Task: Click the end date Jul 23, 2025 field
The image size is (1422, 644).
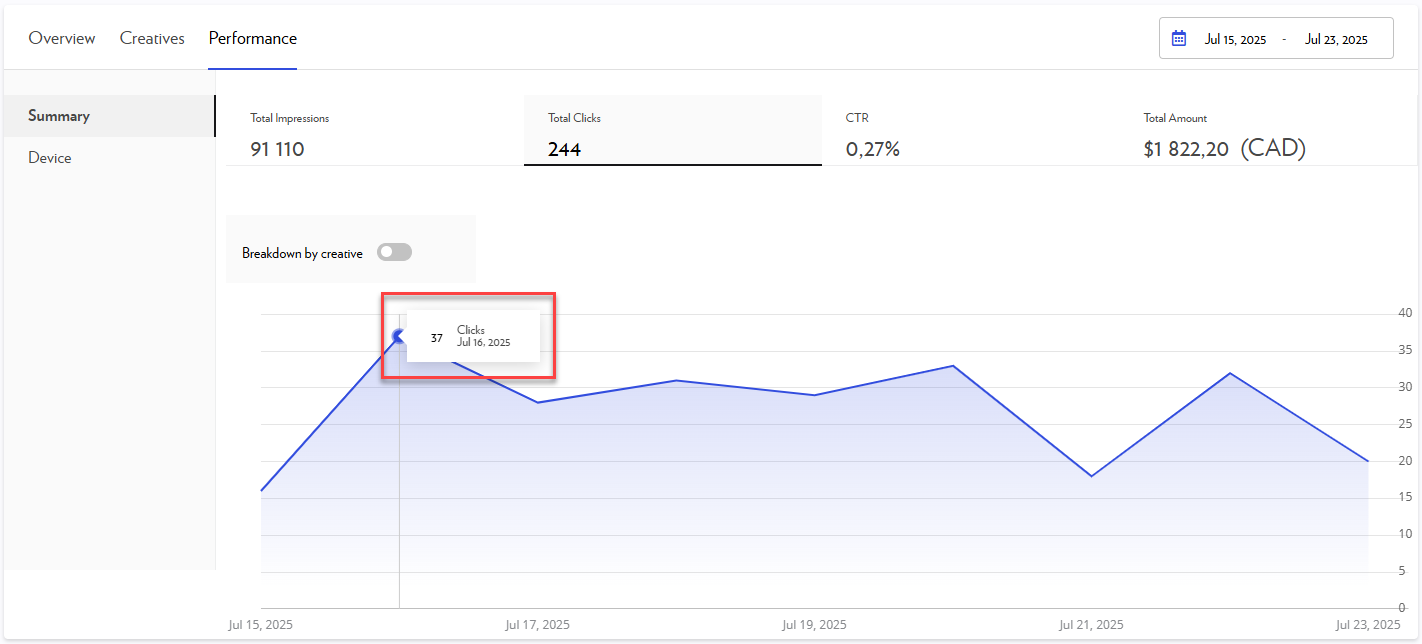Action: [1336, 40]
